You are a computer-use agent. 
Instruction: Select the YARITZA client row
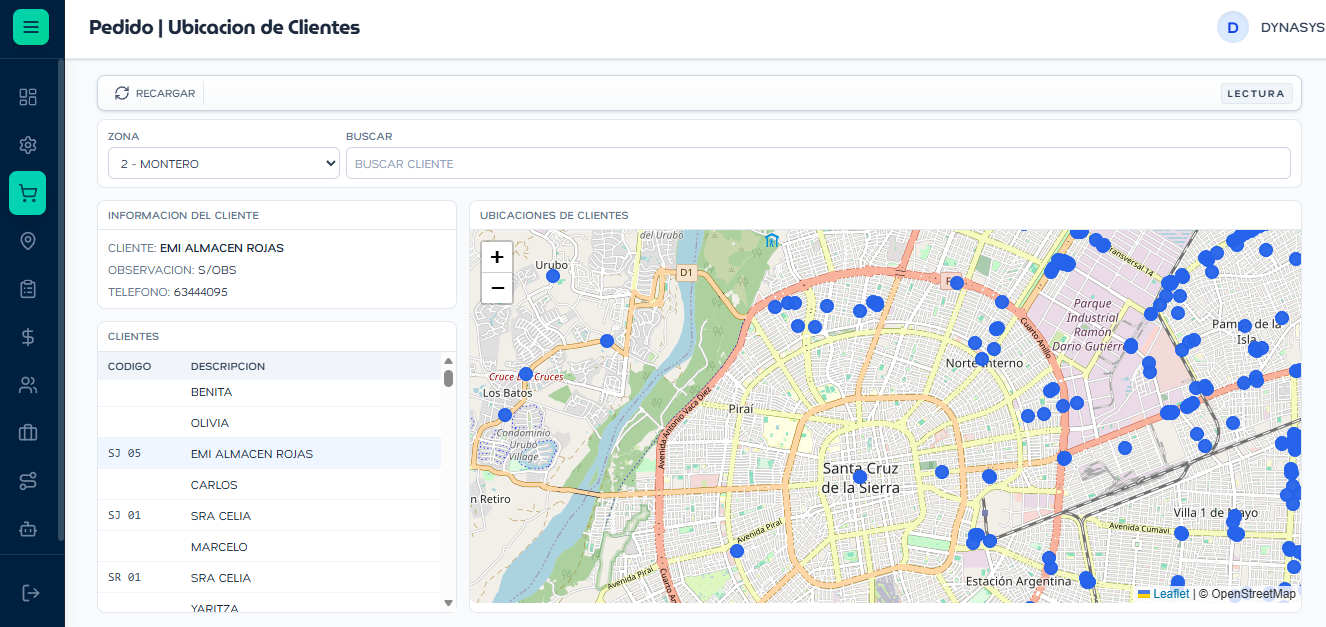point(269,604)
